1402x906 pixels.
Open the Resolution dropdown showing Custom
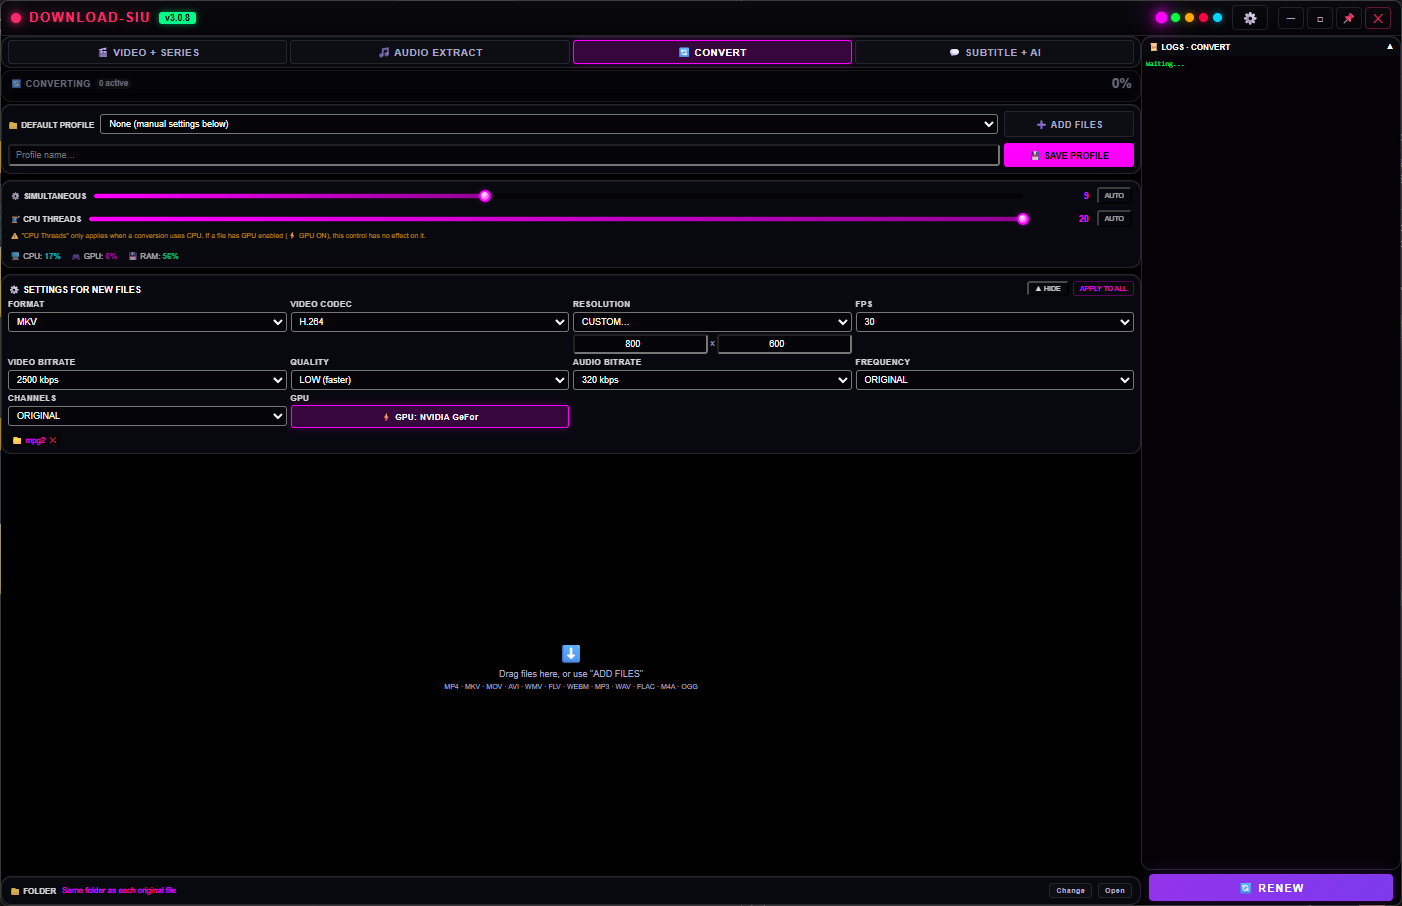tap(712, 322)
